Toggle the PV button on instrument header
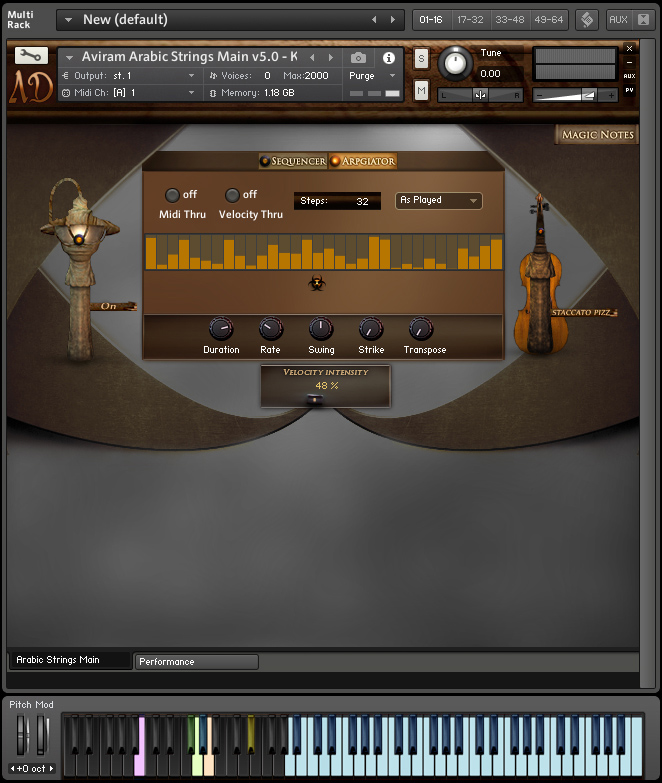Screen dimensions: 662x783 coord(630,90)
